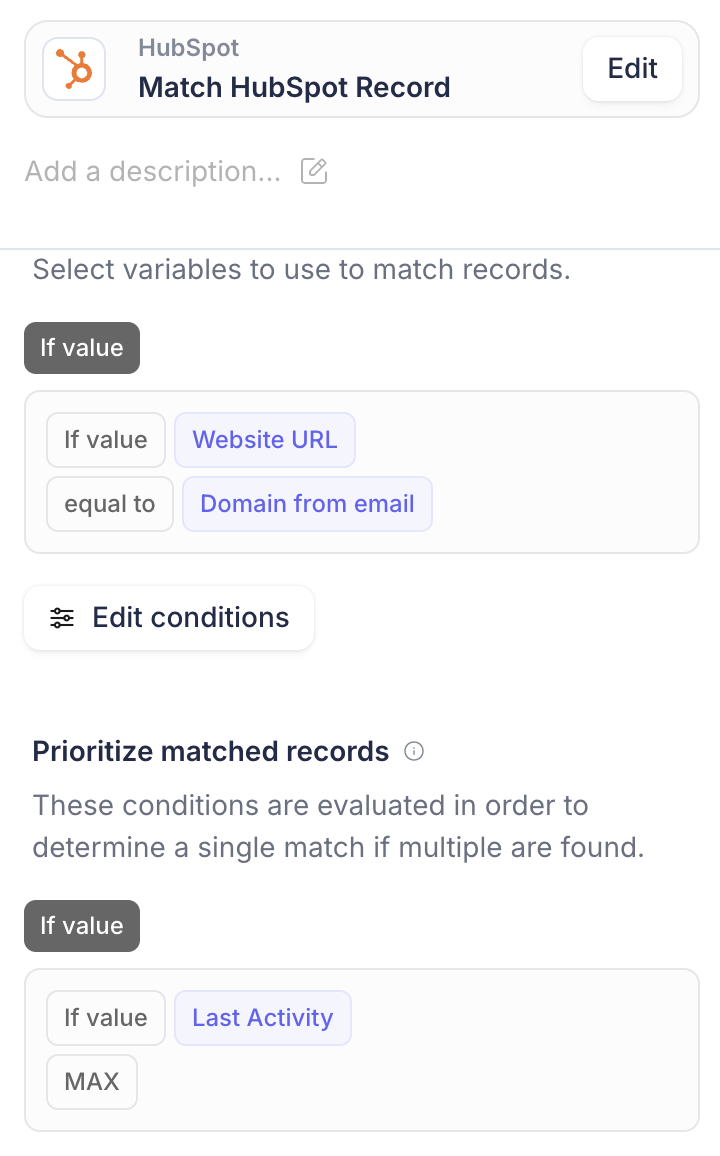Click the Prioritize matched records heading
The width and height of the screenshot is (720, 1156).
[x=211, y=751]
